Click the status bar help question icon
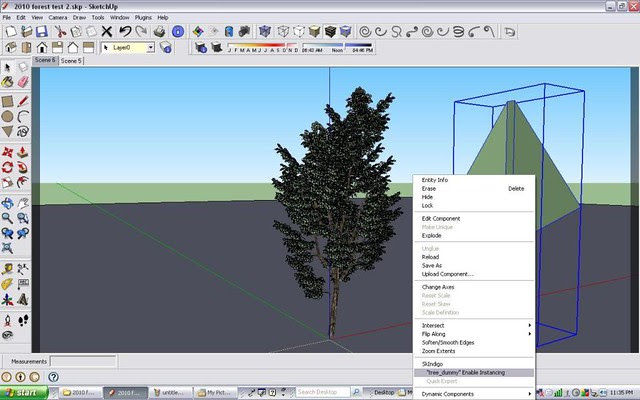The width and height of the screenshot is (640, 400). click(x=53, y=377)
